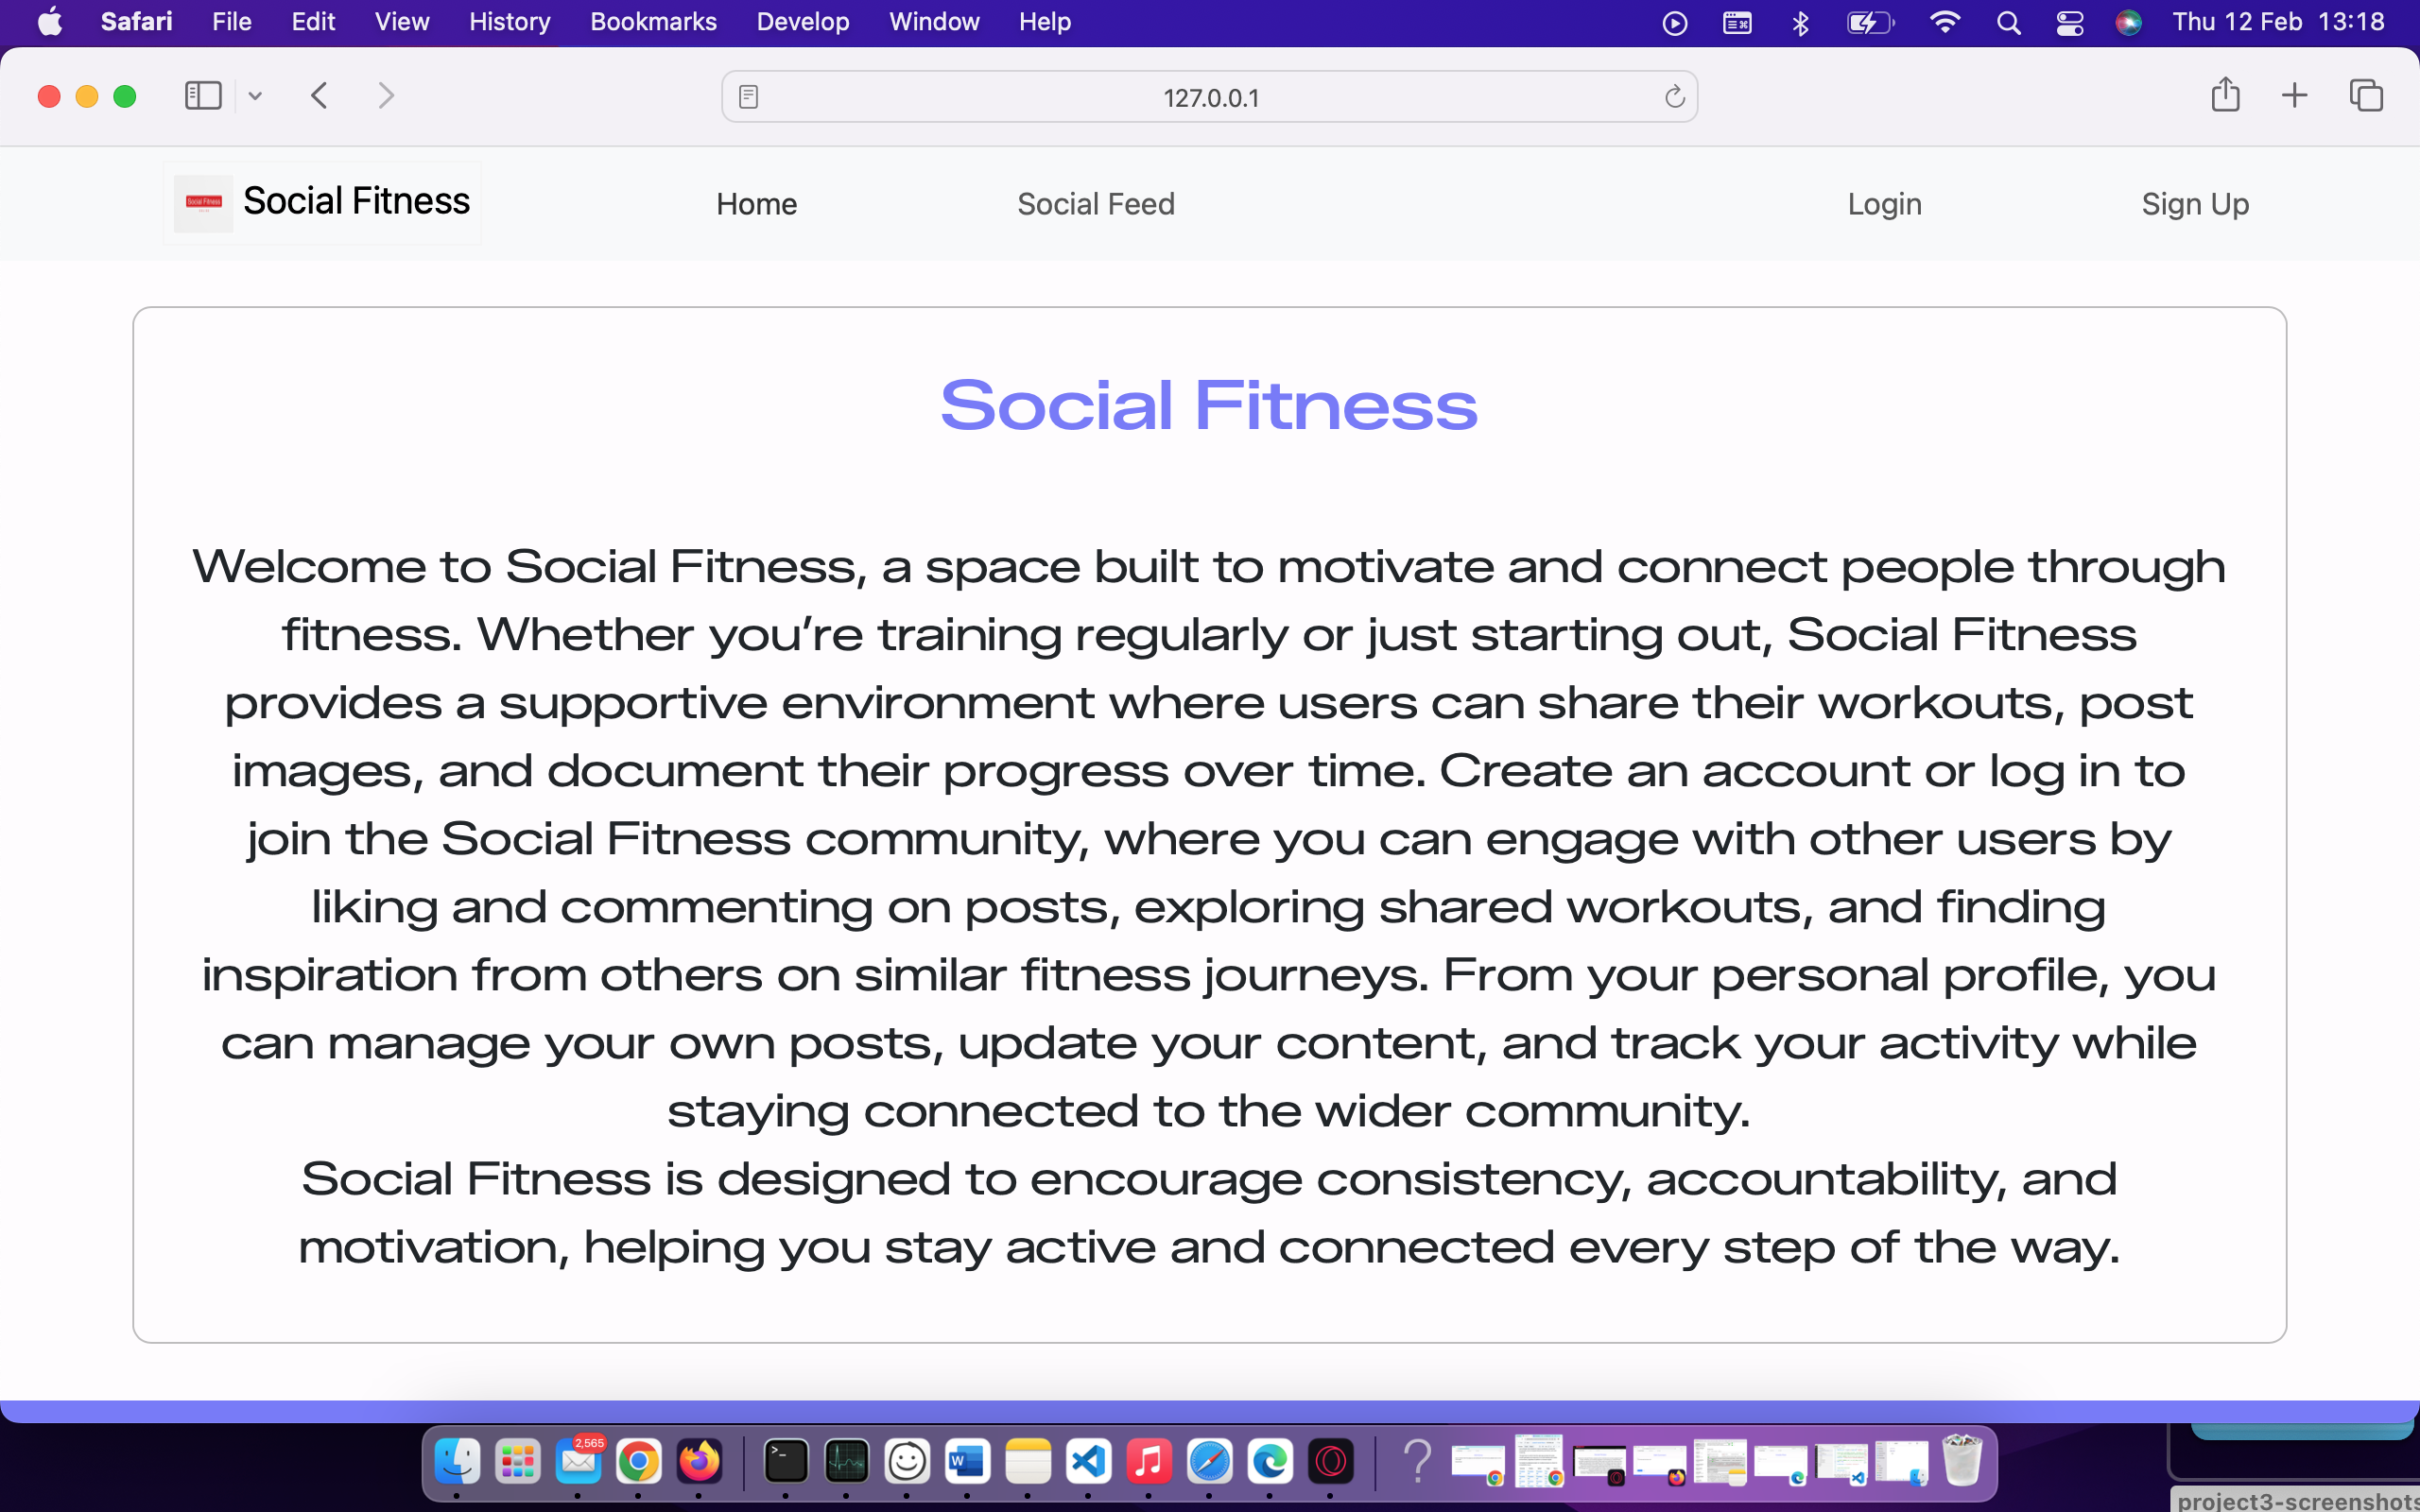2420x1512 pixels.
Task: Launch Firefox from the Dock
Action: (700, 1461)
